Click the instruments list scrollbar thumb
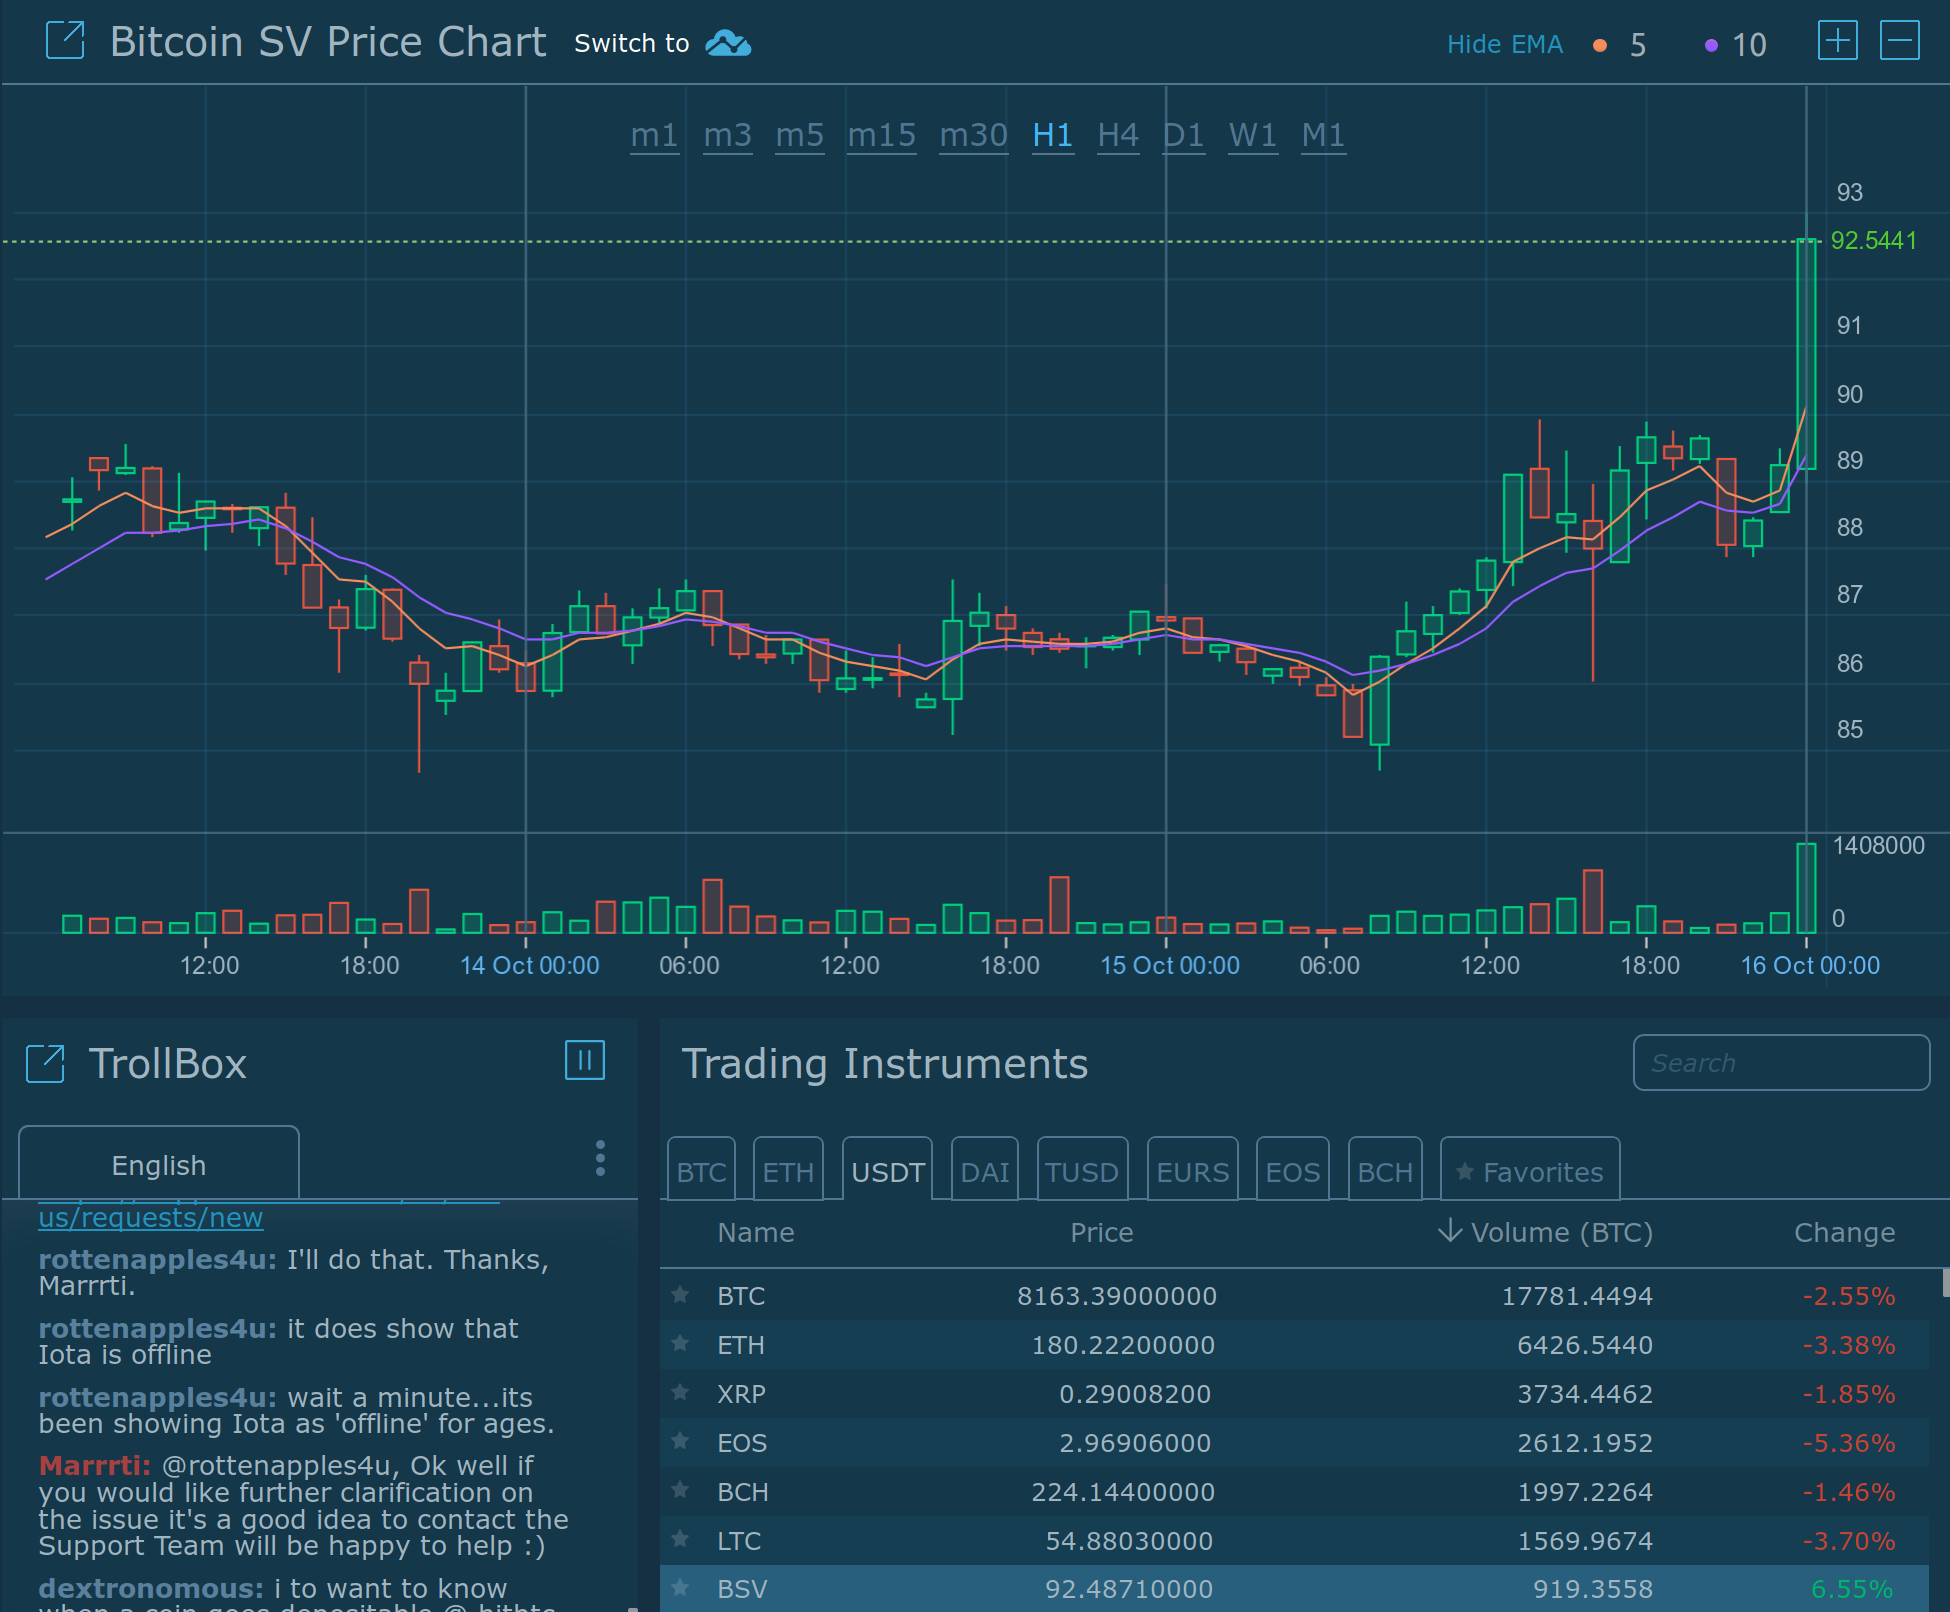 click(x=1945, y=1283)
